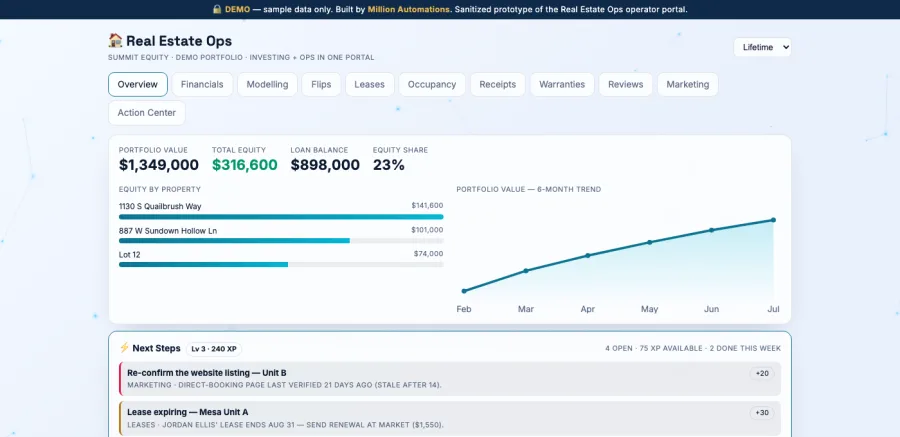Screen dimensions: 900x437
Task: Click the lock icon in the demo banner
Action: (x=217, y=9)
